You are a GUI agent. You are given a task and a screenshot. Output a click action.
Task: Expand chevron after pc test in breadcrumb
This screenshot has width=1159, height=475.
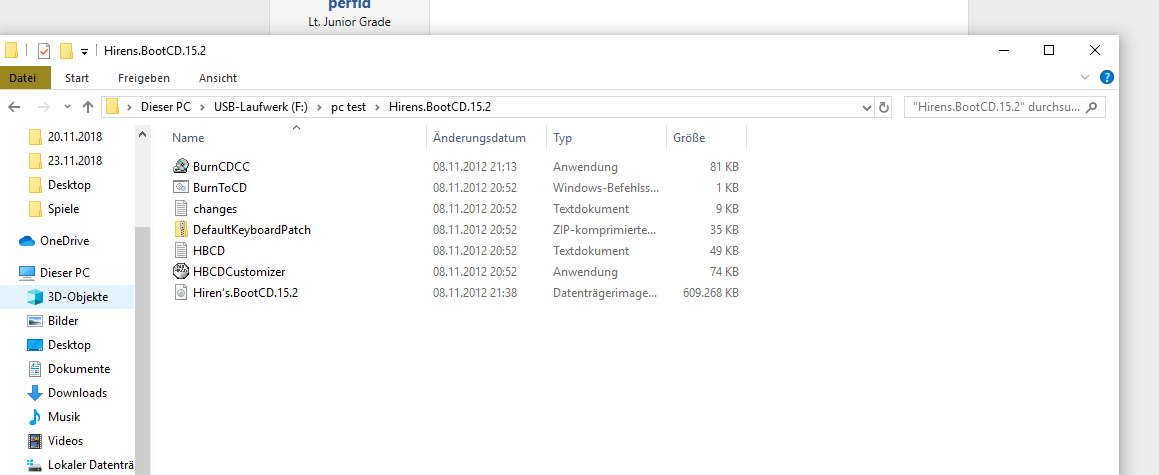[x=377, y=107]
